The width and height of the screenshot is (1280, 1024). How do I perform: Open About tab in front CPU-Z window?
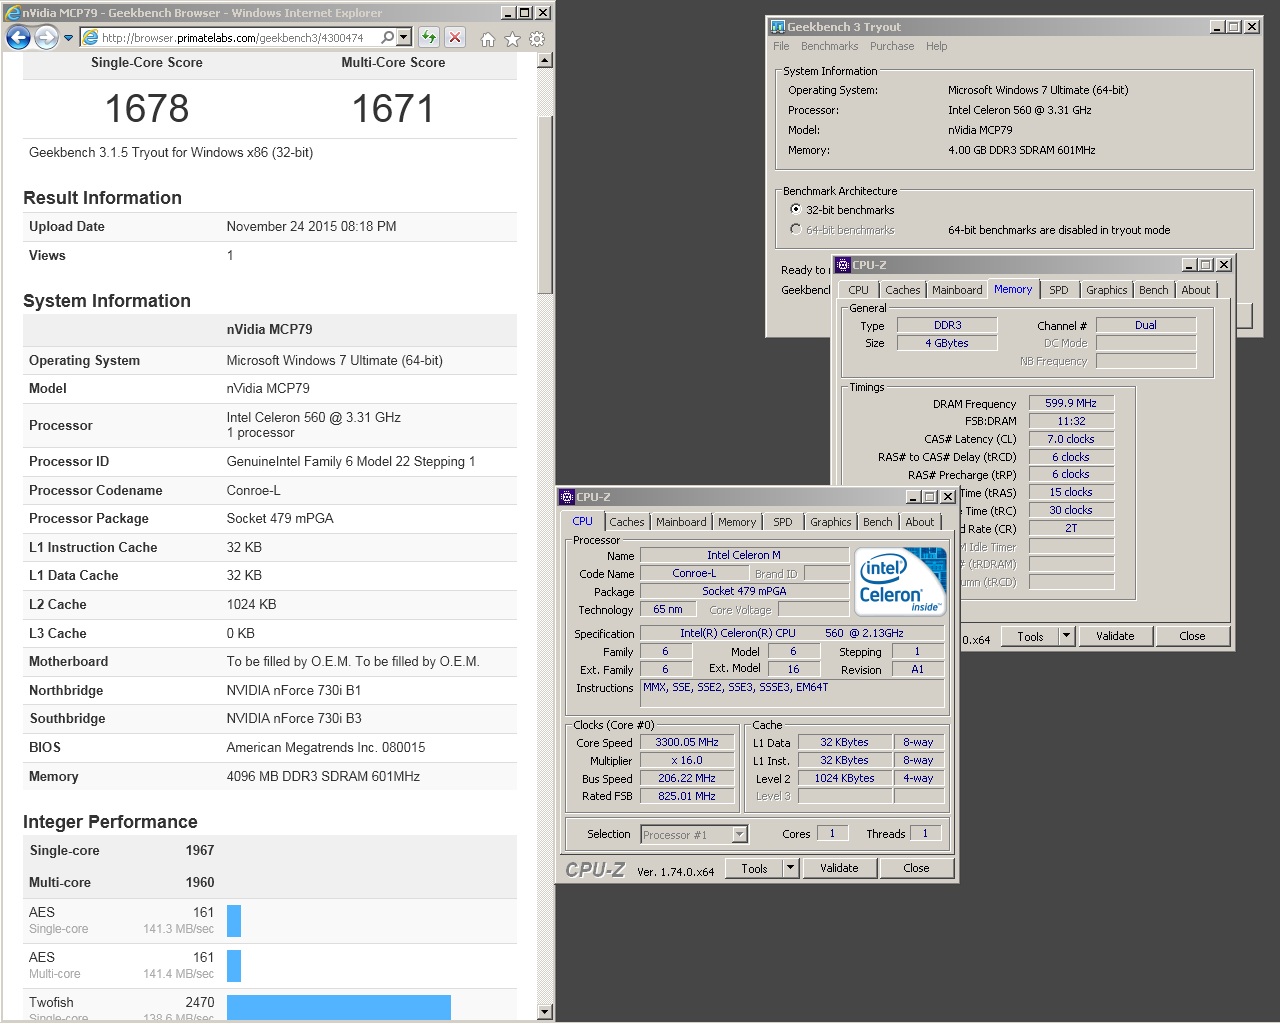919,522
